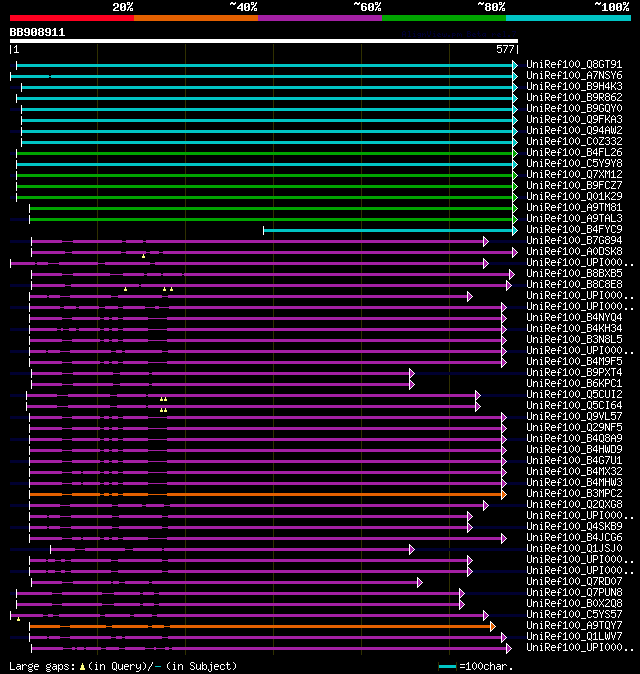Open hit UniRef100_B4MX32
This screenshot has width=640, height=674.
tap(574, 472)
